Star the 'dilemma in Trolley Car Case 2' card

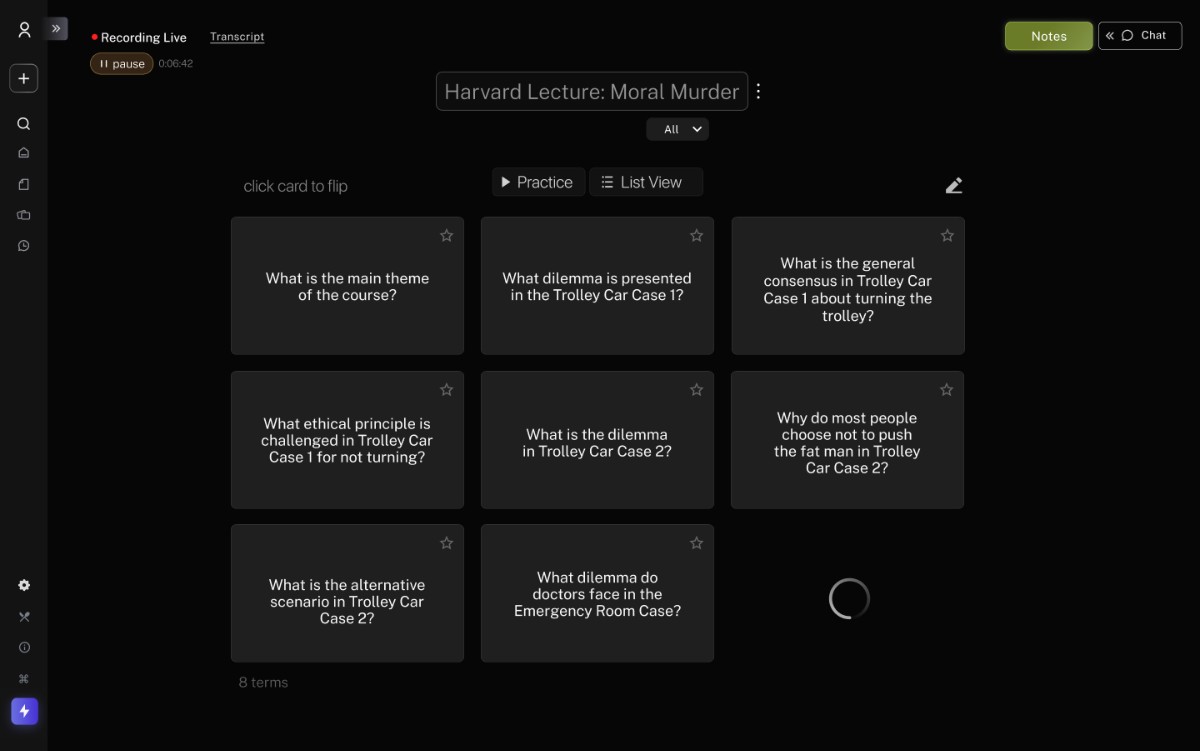(696, 390)
